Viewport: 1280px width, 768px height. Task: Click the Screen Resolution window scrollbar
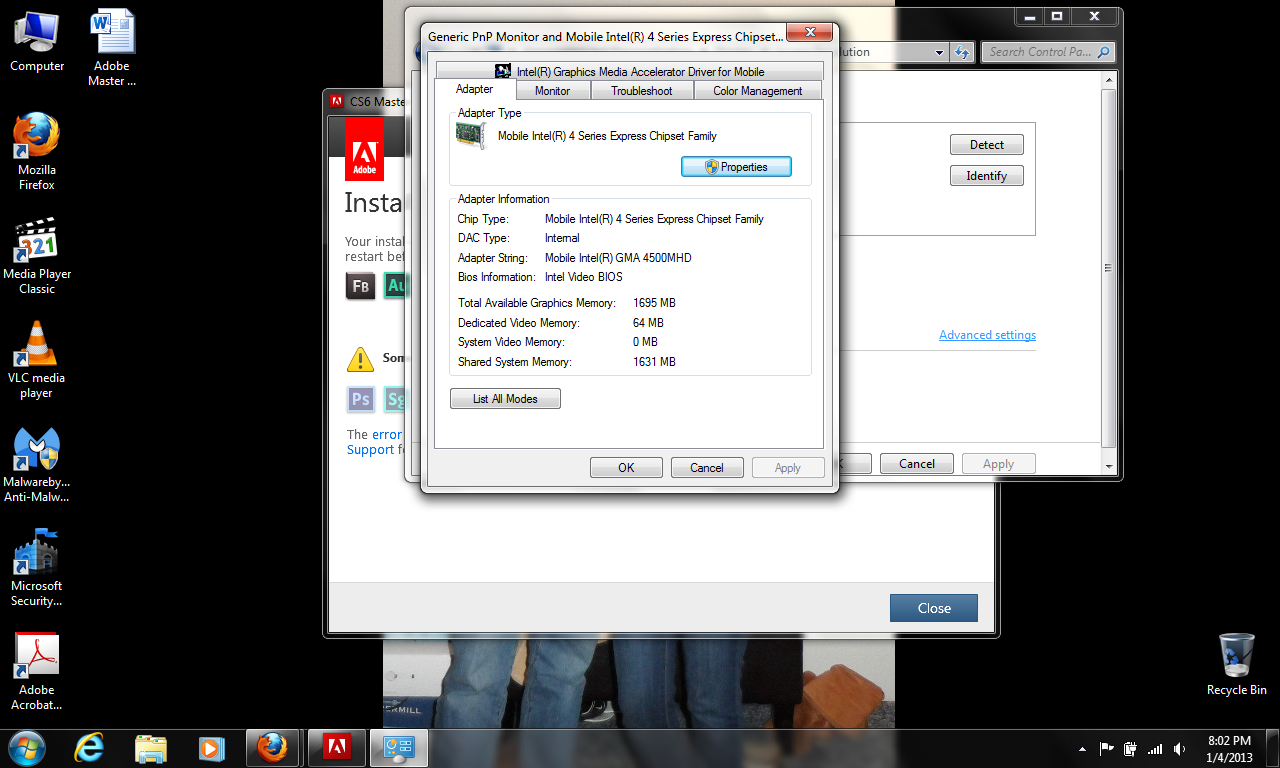point(1108,267)
